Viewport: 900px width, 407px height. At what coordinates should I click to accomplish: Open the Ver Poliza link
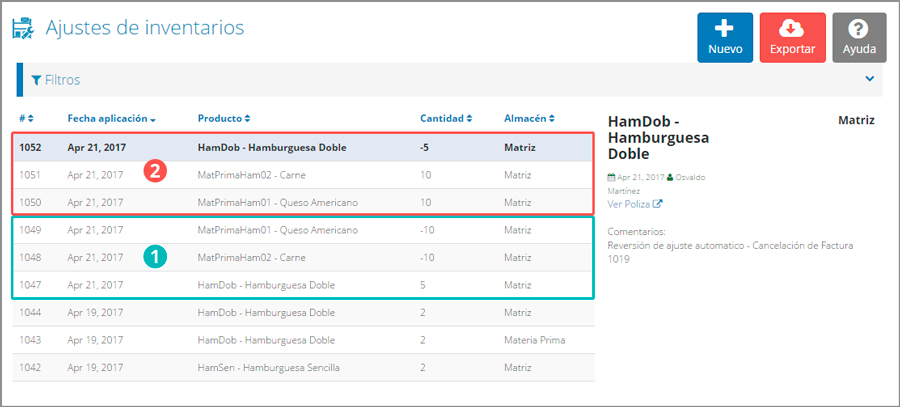tap(635, 204)
